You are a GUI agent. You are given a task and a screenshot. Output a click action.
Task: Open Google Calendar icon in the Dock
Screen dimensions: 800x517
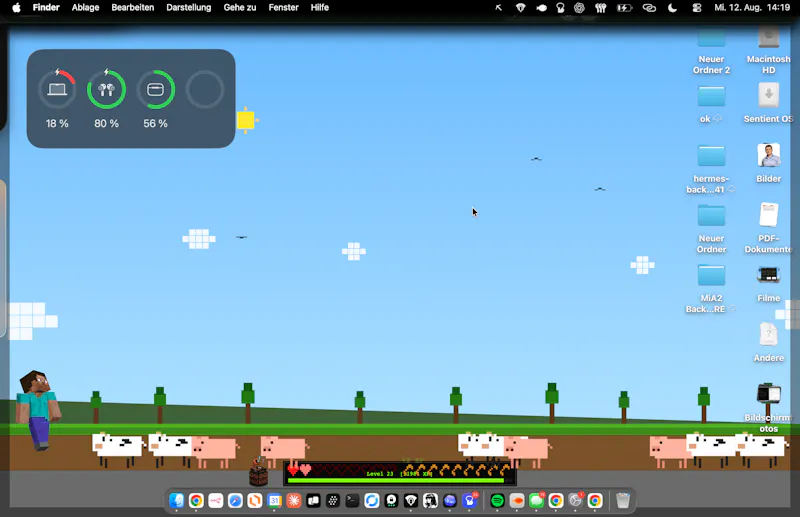274,501
